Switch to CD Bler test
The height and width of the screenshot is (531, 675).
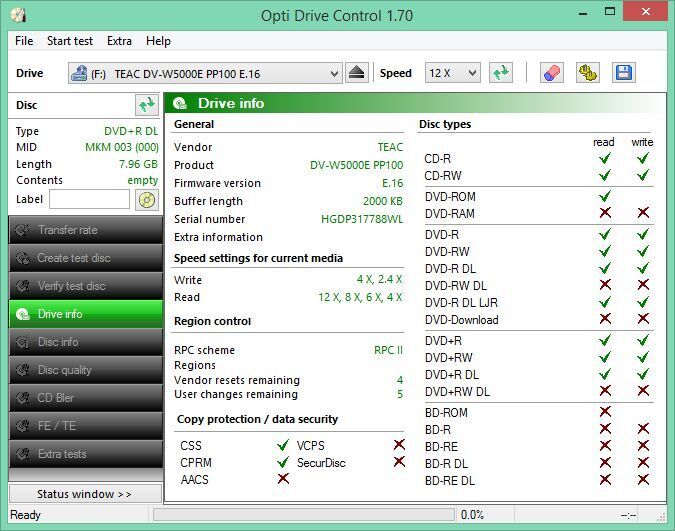point(86,398)
